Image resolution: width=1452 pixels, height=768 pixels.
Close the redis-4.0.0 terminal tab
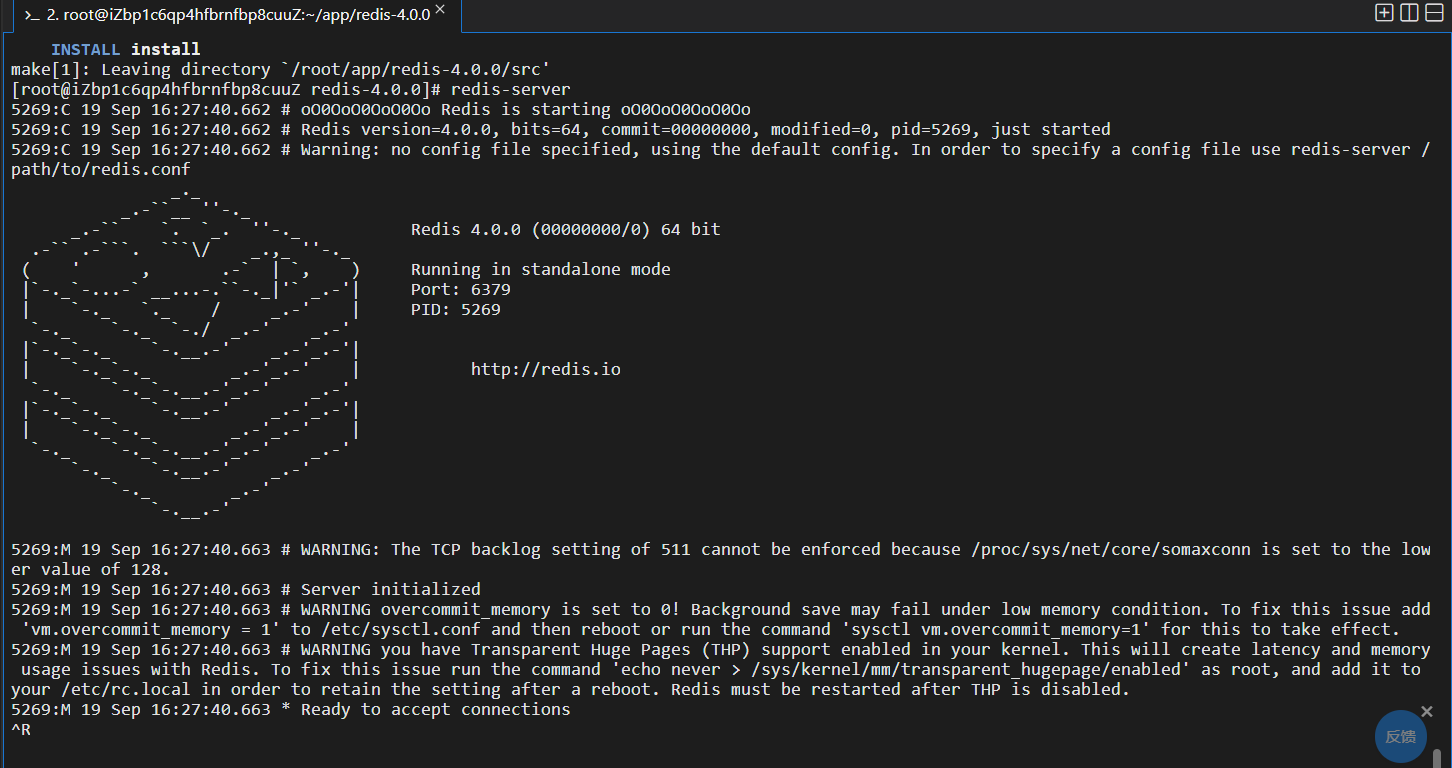point(440,10)
